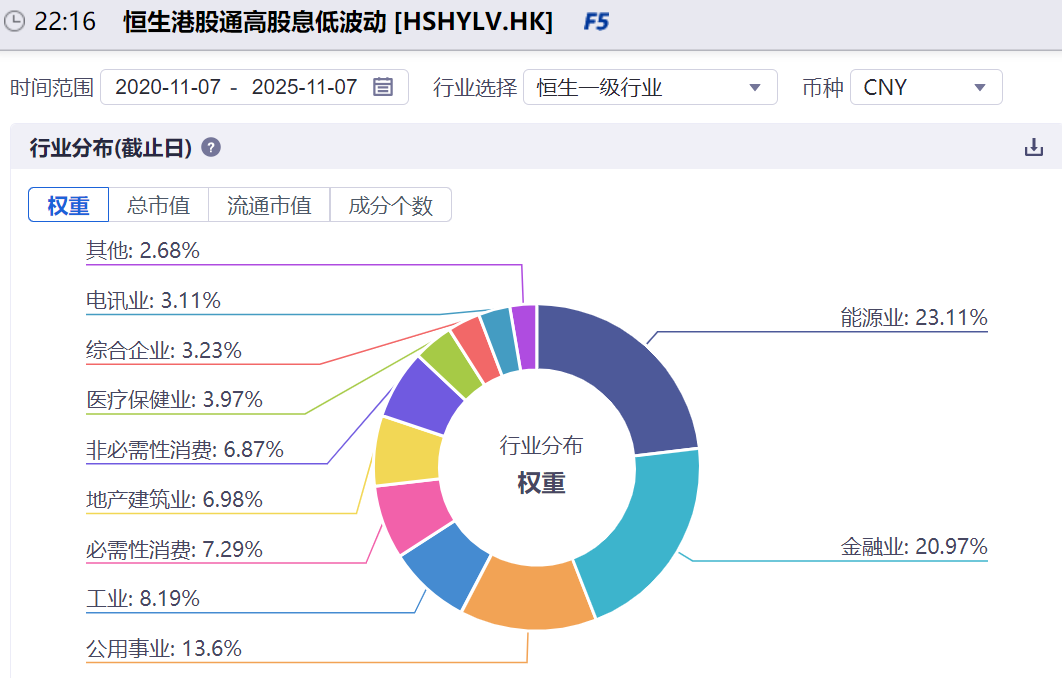Select the 权重 tab

pyautogui.click(x=68, y=205)
